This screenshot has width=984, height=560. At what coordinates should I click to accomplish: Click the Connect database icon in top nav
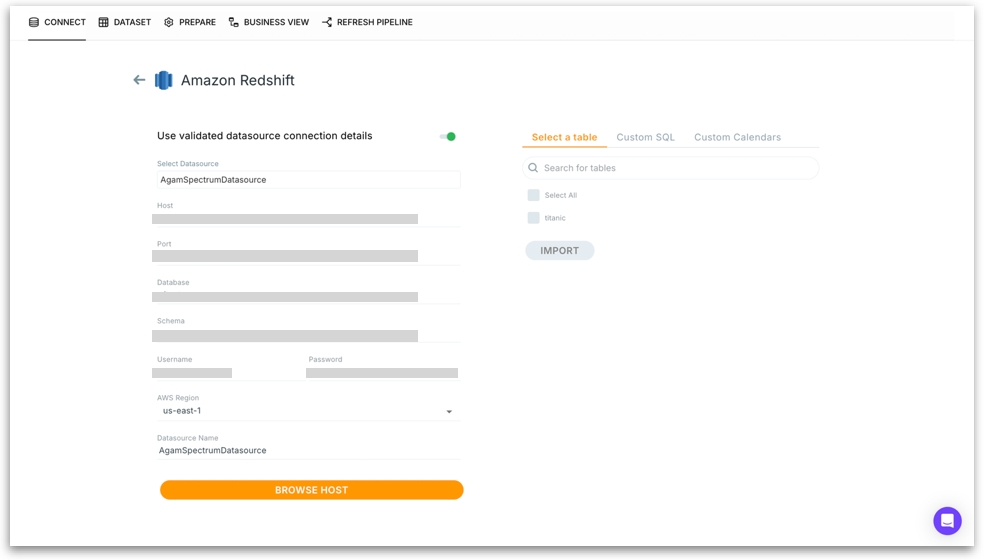(x=34, y=22)
